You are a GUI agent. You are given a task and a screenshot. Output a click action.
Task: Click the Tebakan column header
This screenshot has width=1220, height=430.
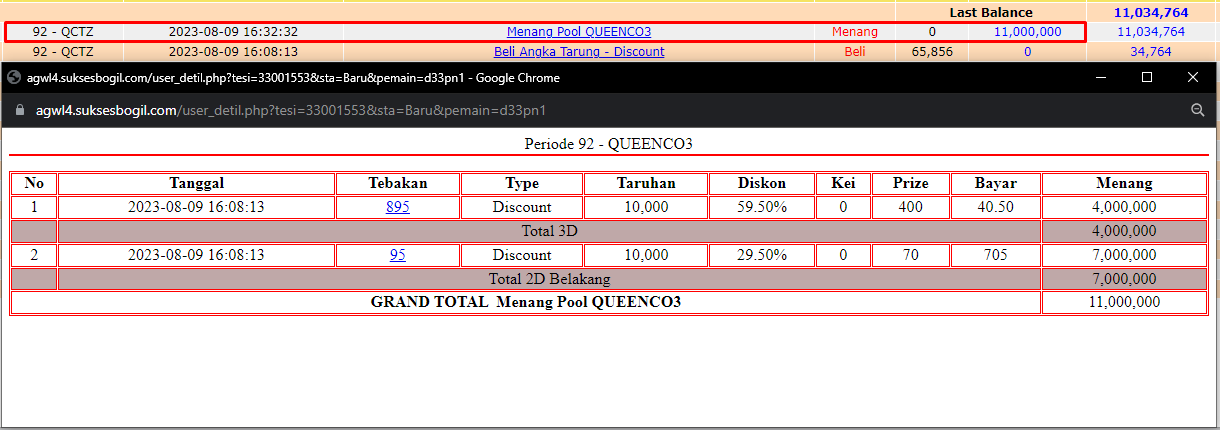click(x=398, y=183)
